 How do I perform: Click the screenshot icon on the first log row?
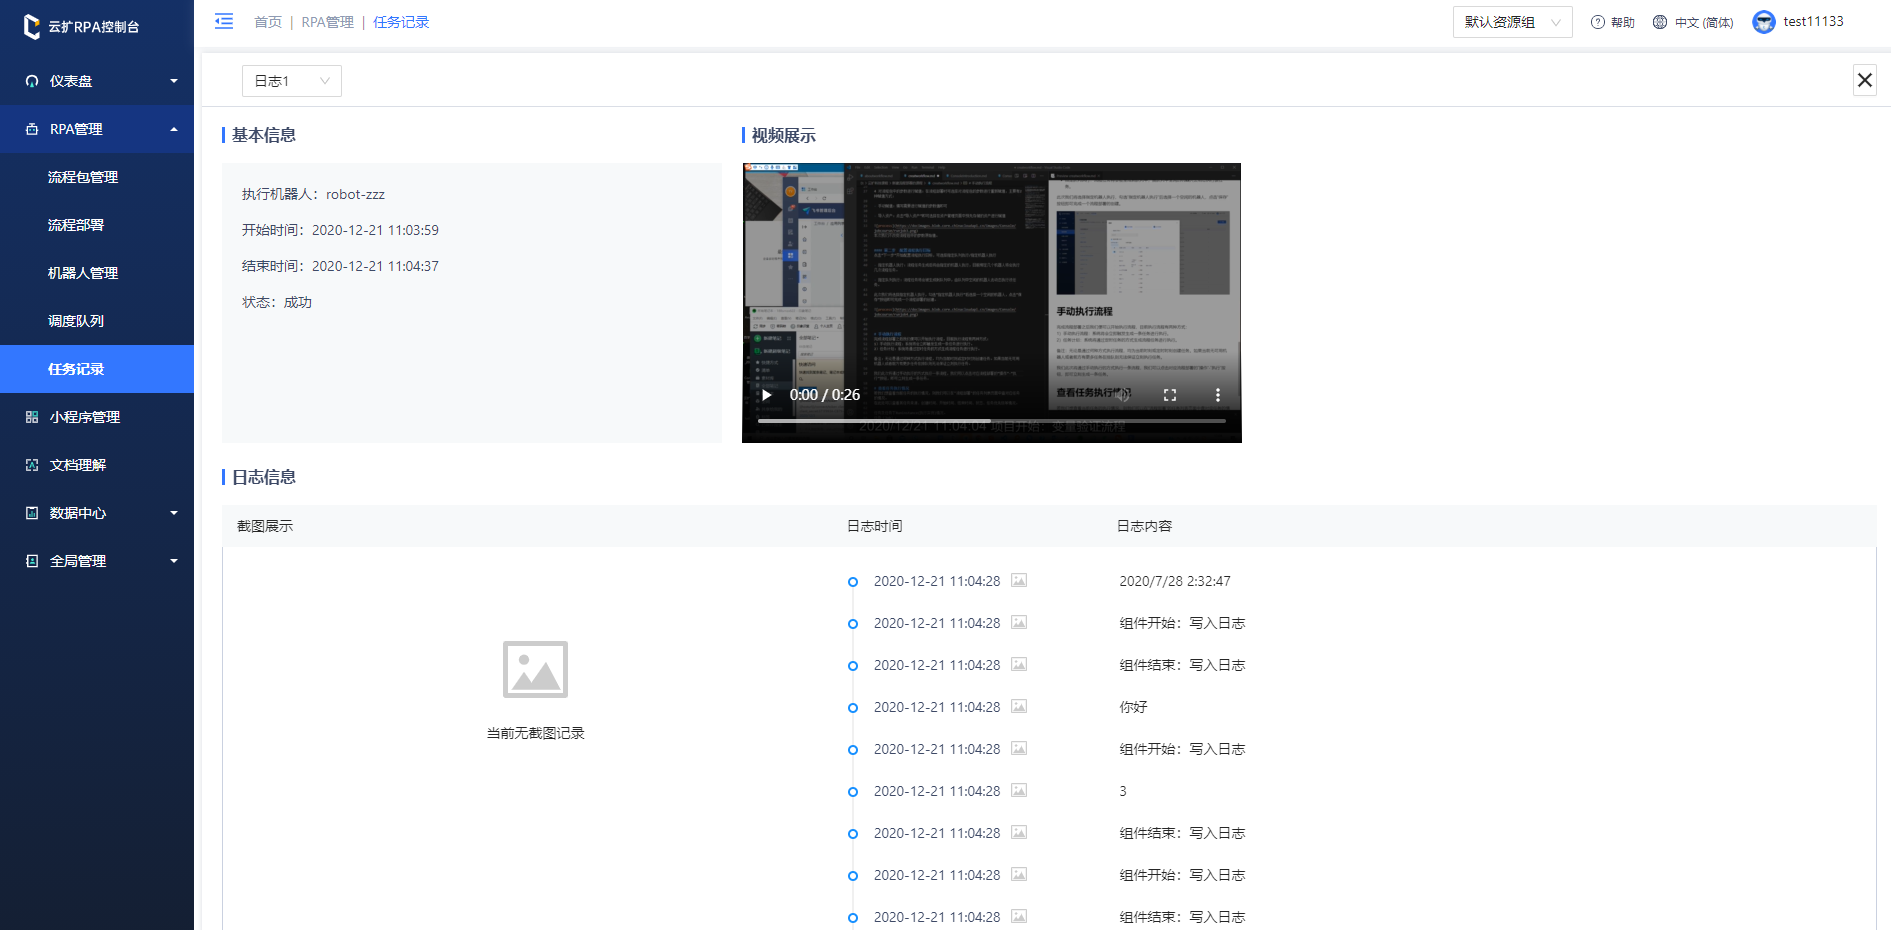(x=1019, y=580)
